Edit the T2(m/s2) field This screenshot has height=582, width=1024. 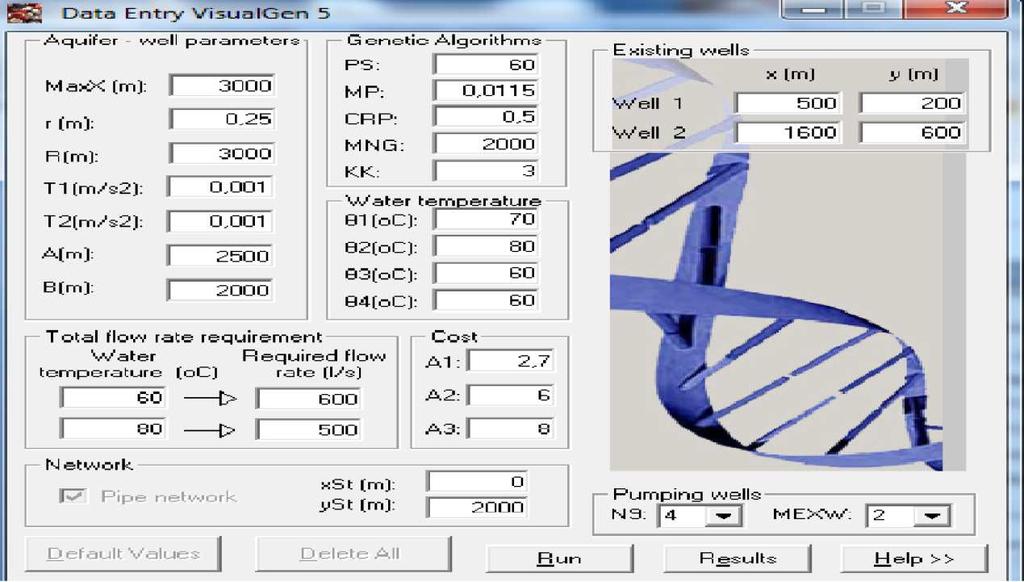coord(220,221)
